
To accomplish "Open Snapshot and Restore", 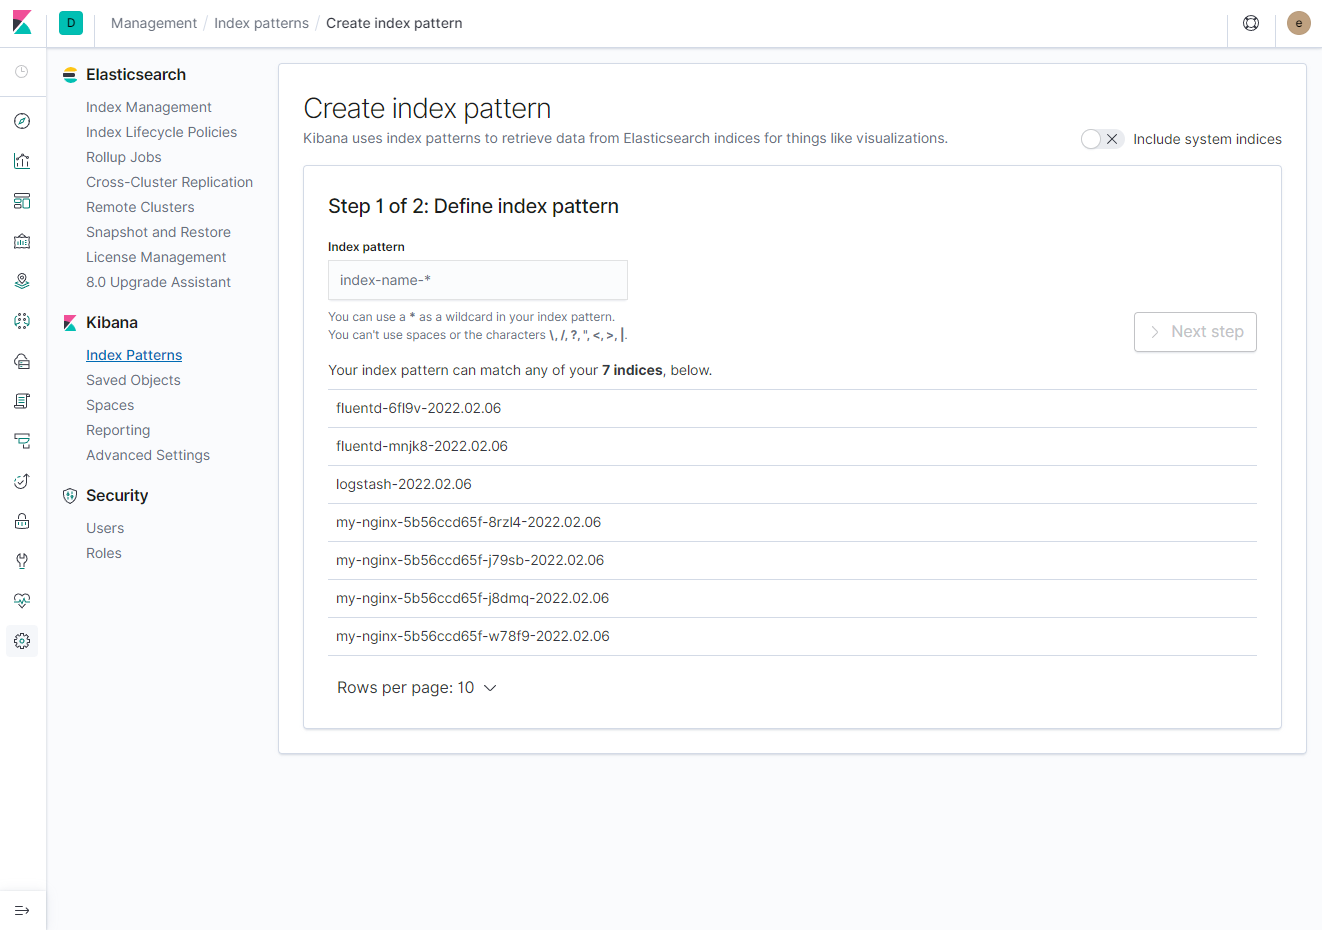I will 158,232.
